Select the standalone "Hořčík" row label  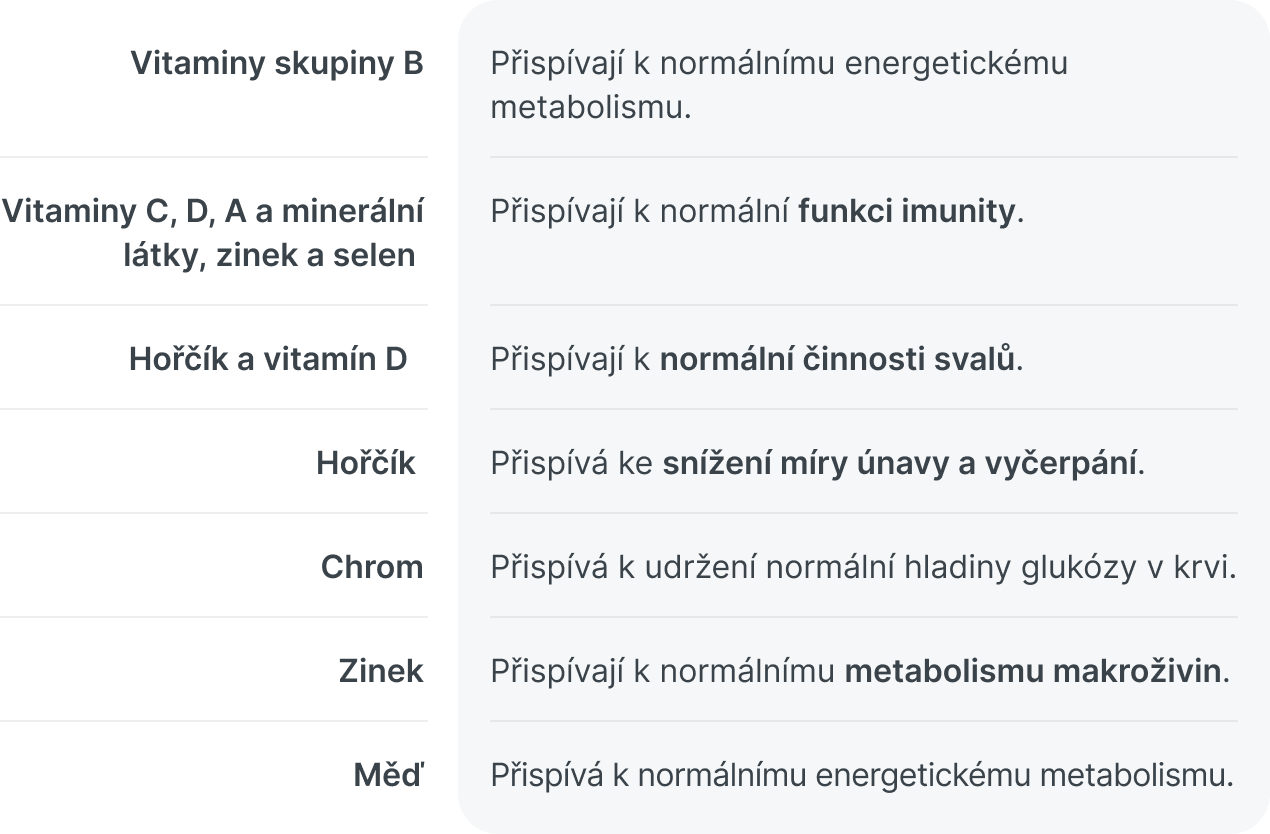[x=366, y=463]
